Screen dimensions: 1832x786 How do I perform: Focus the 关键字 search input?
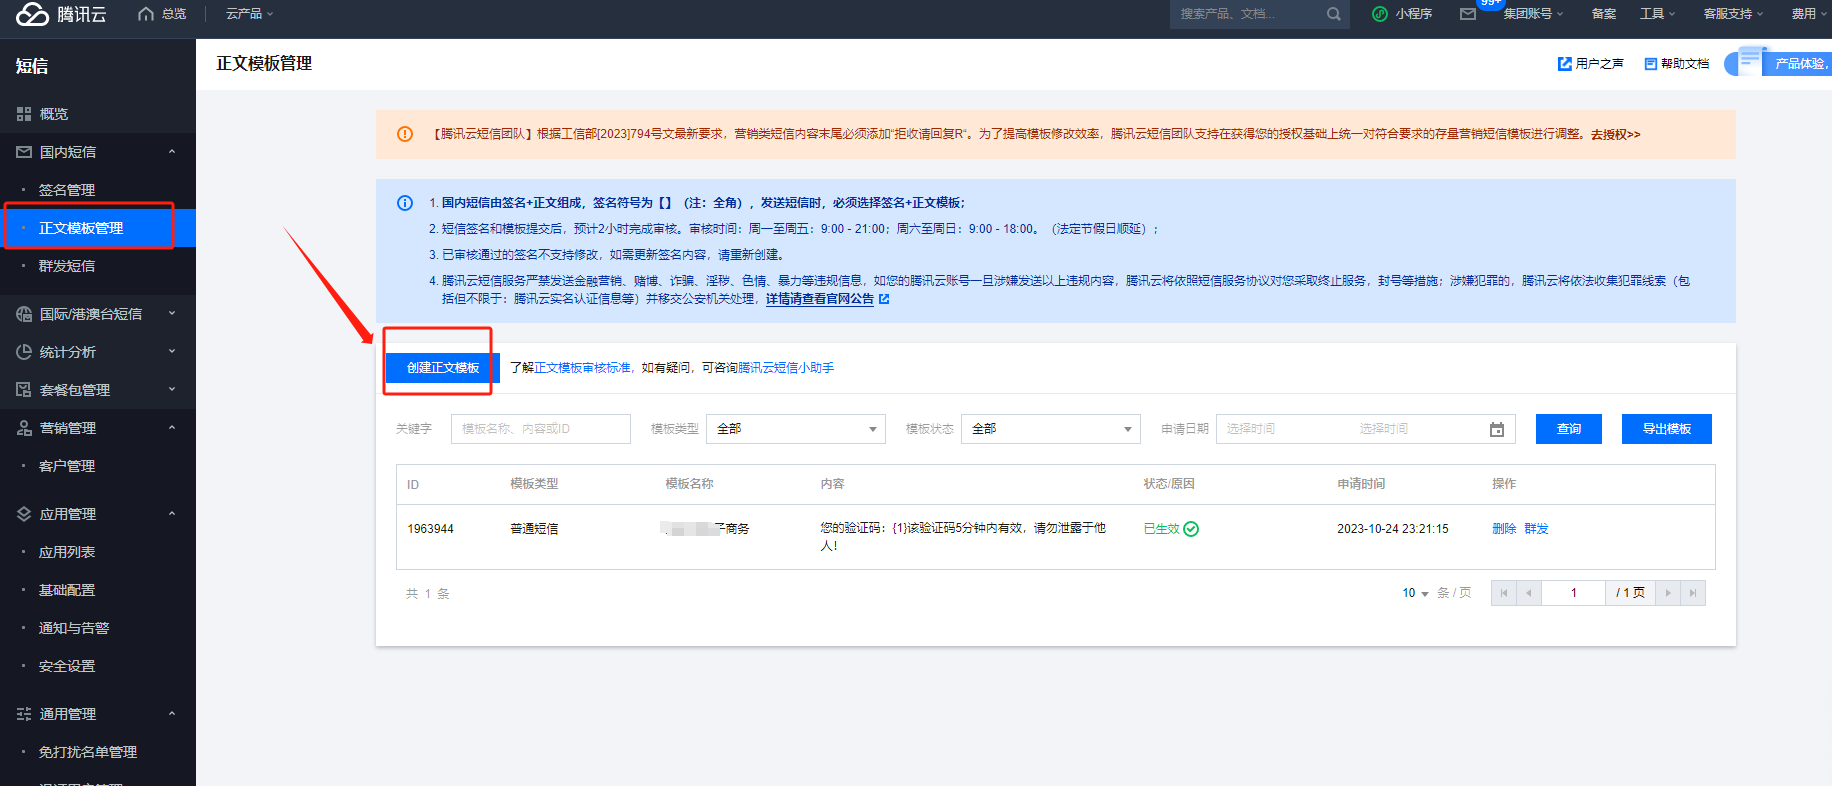pos(541,429)
